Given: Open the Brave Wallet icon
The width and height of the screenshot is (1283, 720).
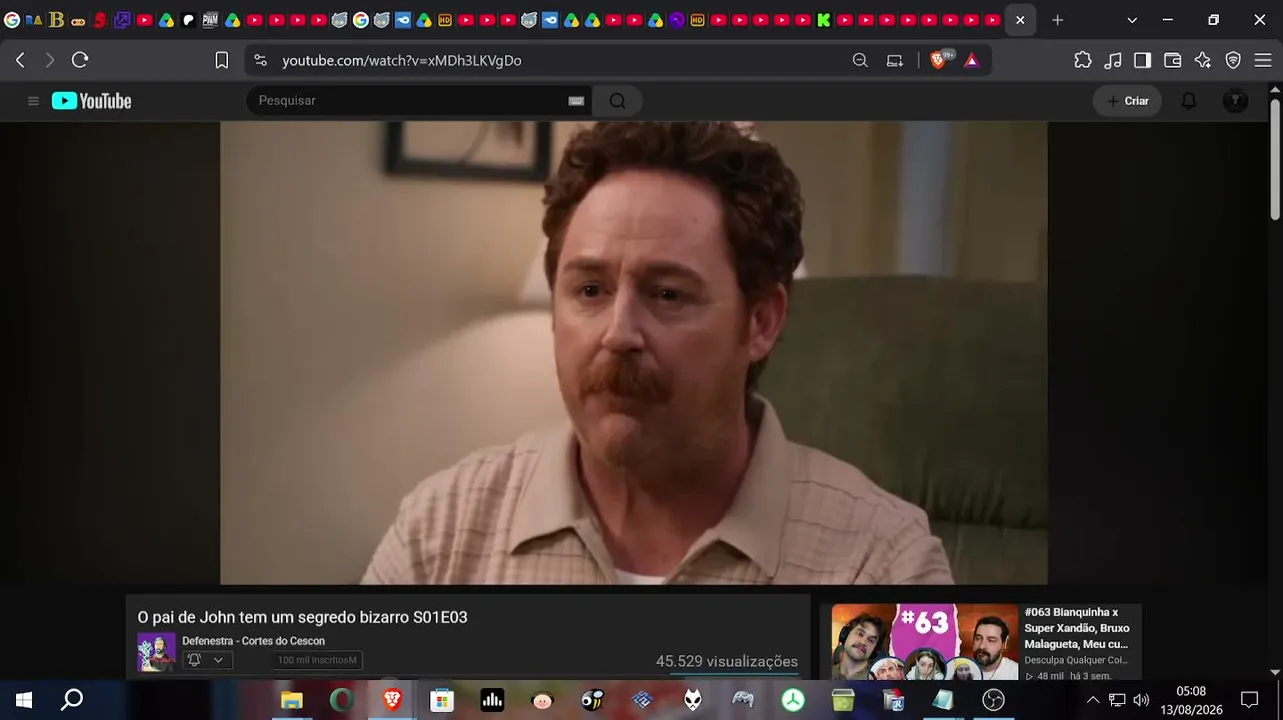Looking at the screenshot, I should point(1173,60).
